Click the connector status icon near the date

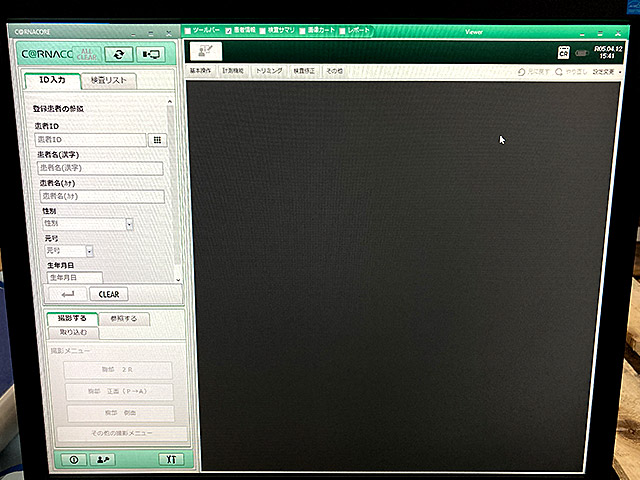[582, 53]
